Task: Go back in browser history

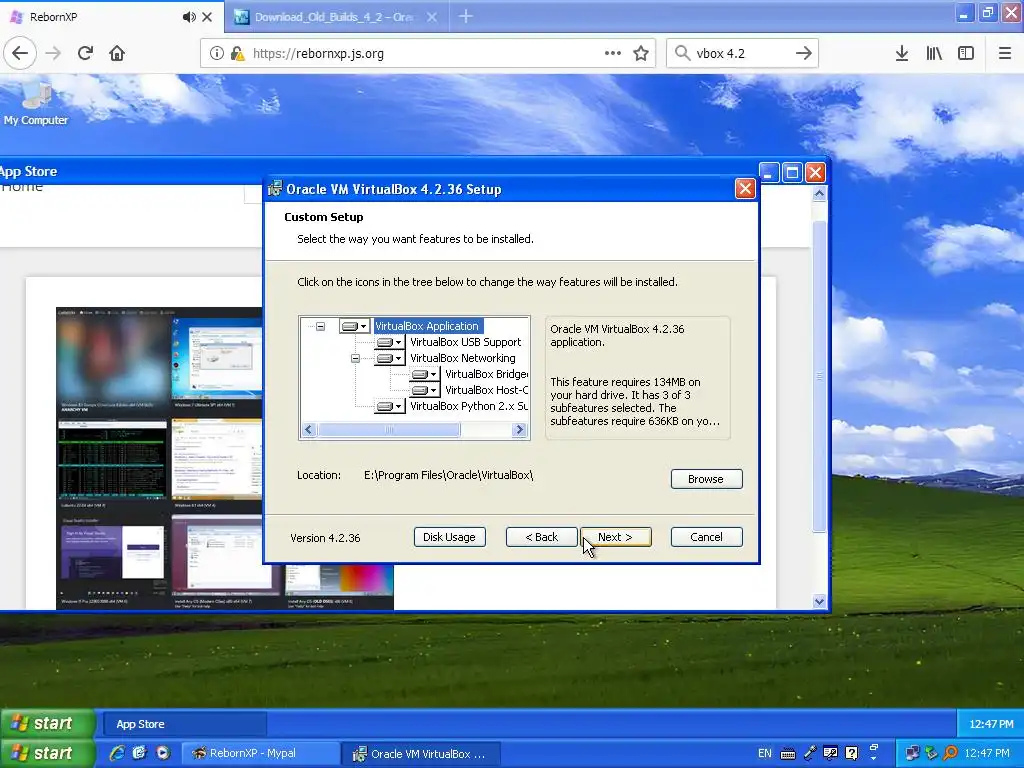Action: 20,54
